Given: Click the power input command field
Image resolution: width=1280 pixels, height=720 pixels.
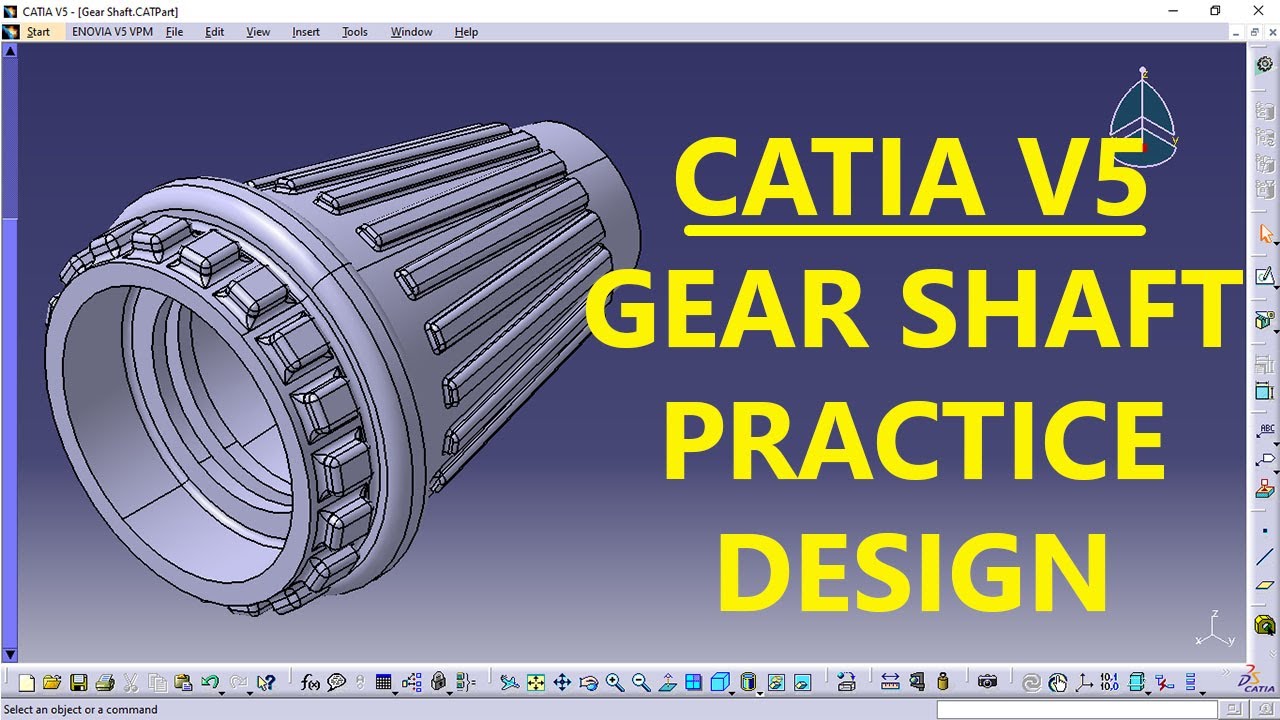Looking at the screenshot, I should [1077, 710].
